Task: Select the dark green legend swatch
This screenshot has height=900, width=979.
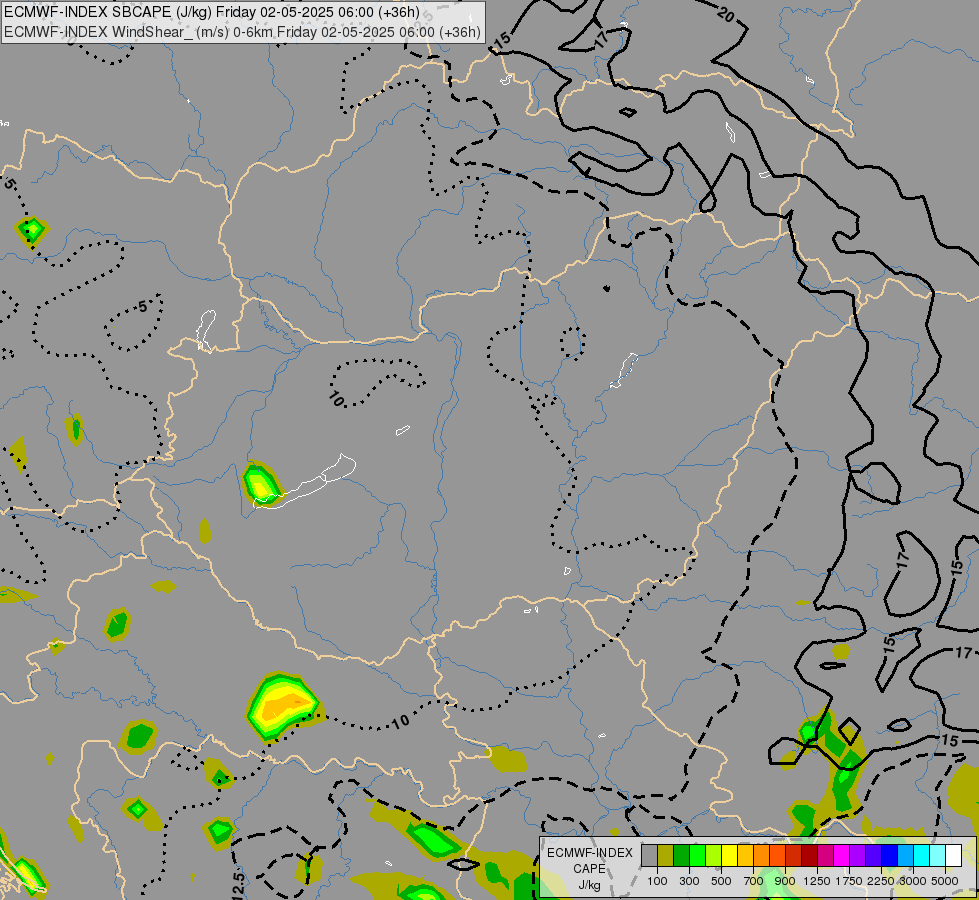Action: [682, 855]
